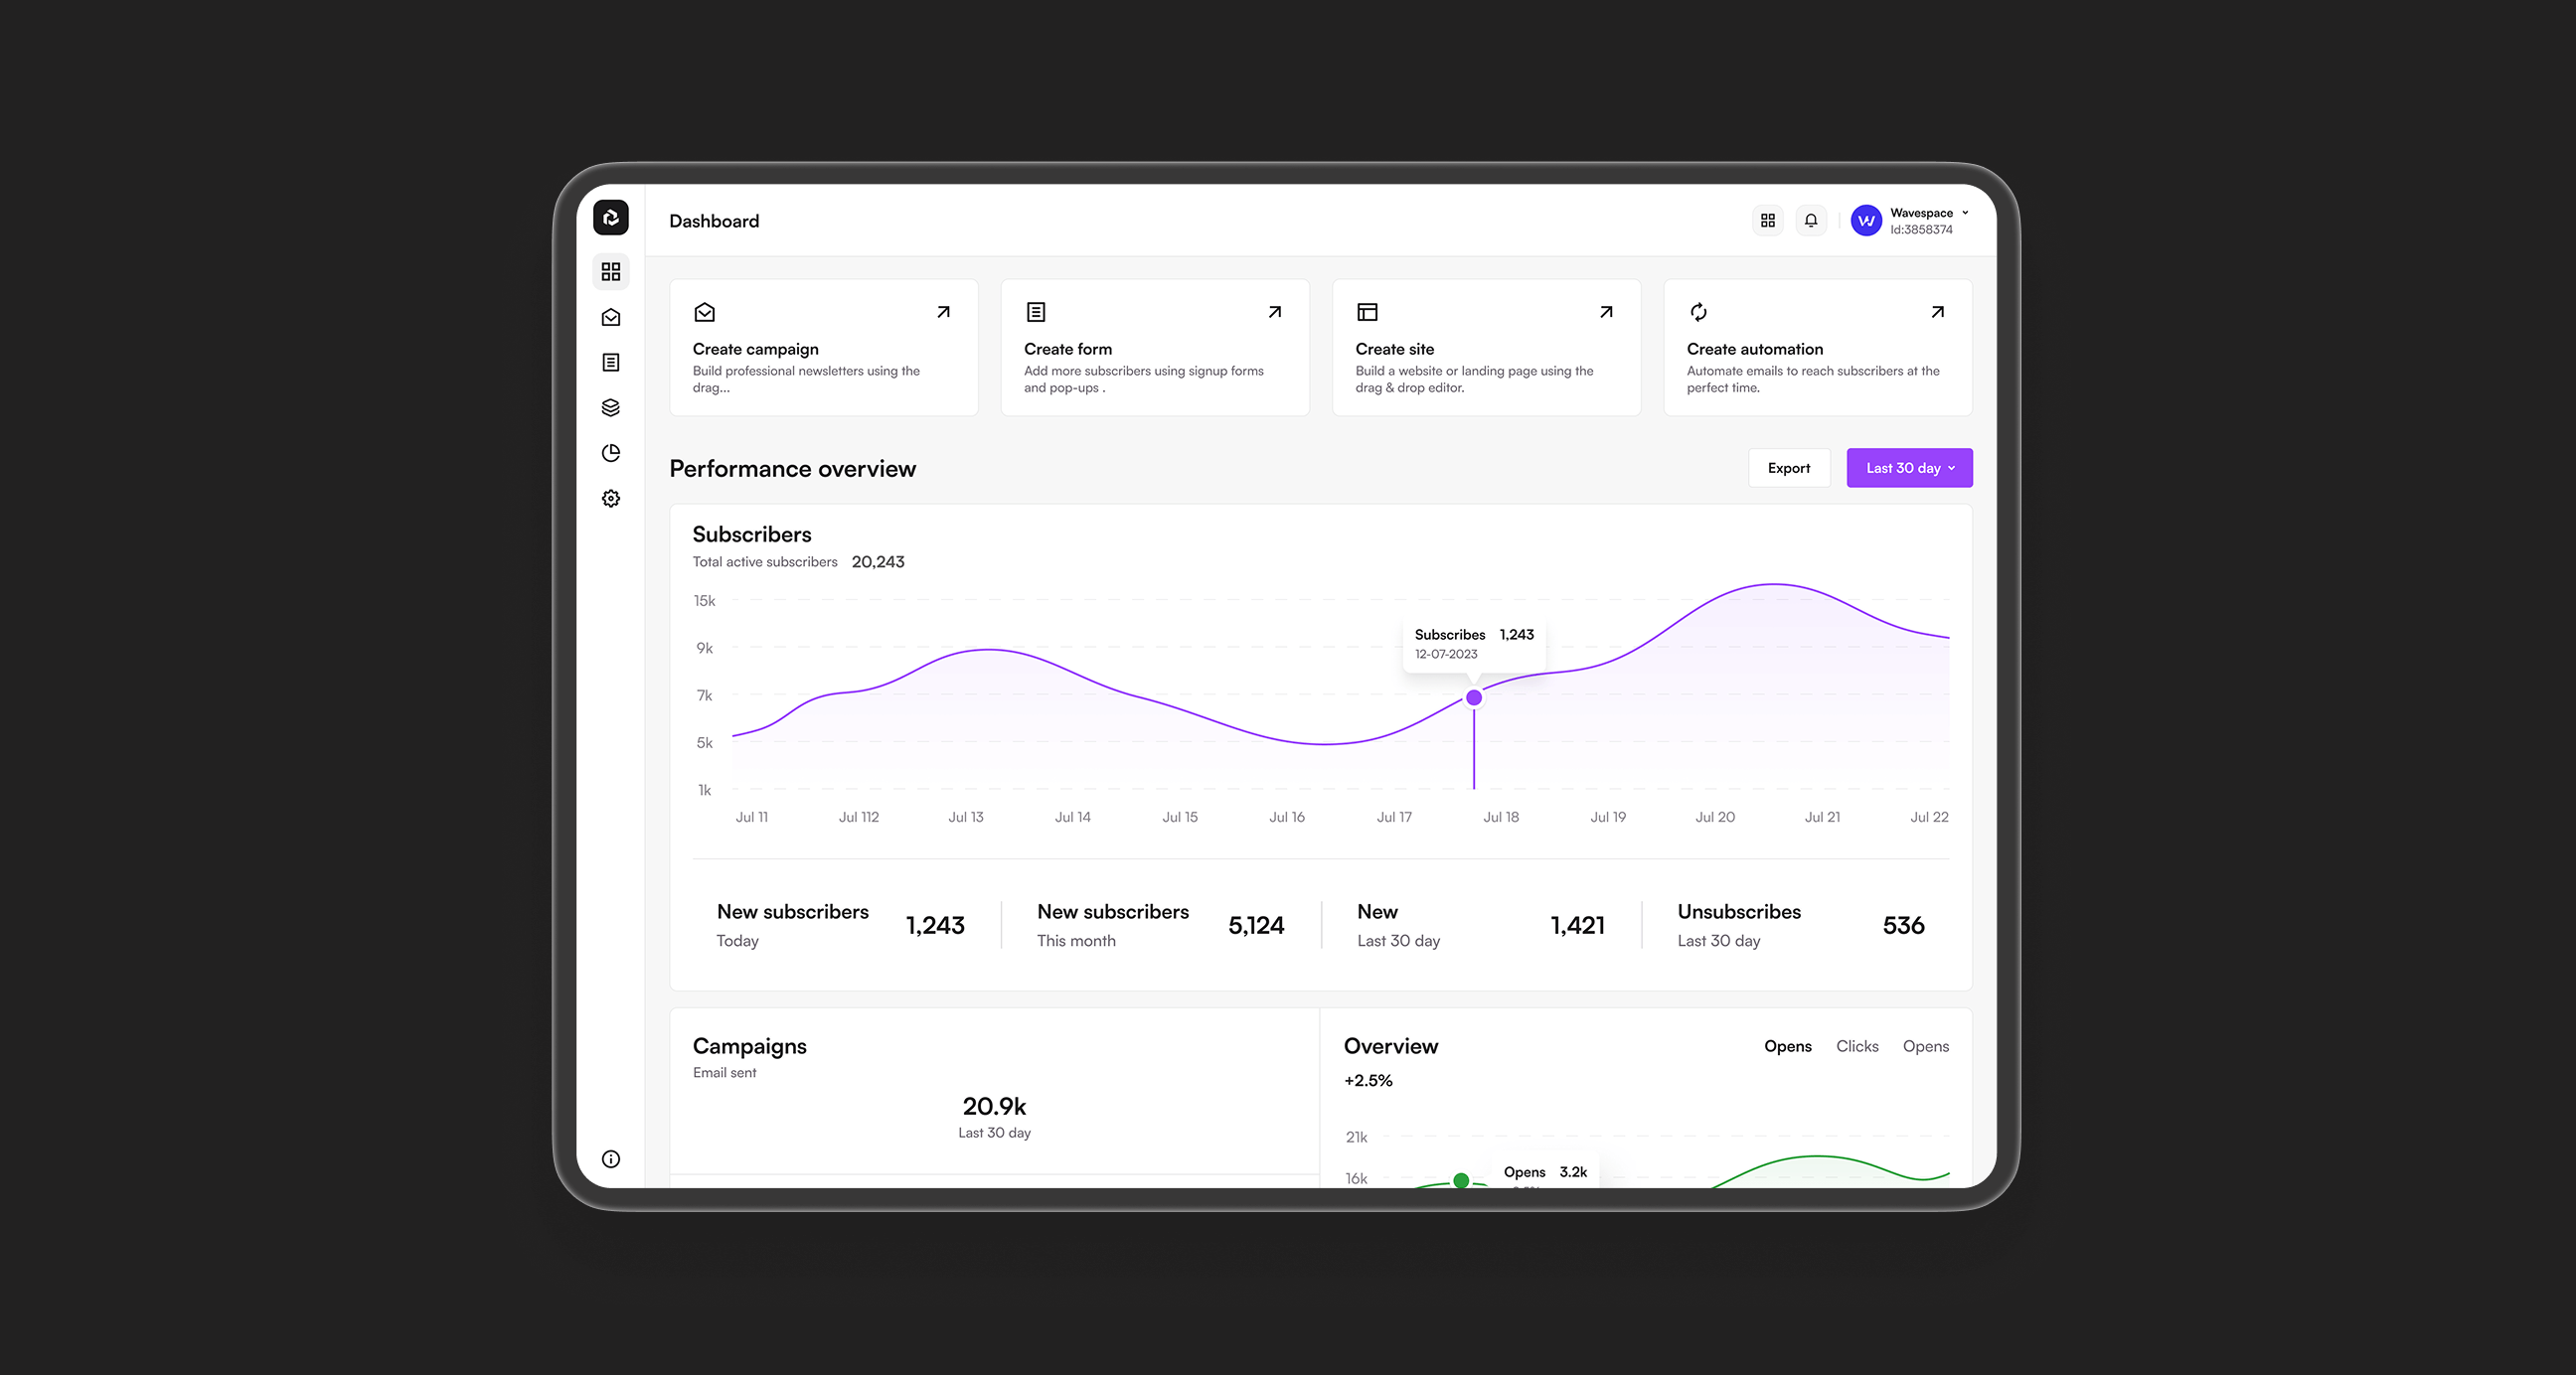Open the Create automation arrow shortcut
2576x1375 pixels.
pyautogui.click(x=1937, y=311)
